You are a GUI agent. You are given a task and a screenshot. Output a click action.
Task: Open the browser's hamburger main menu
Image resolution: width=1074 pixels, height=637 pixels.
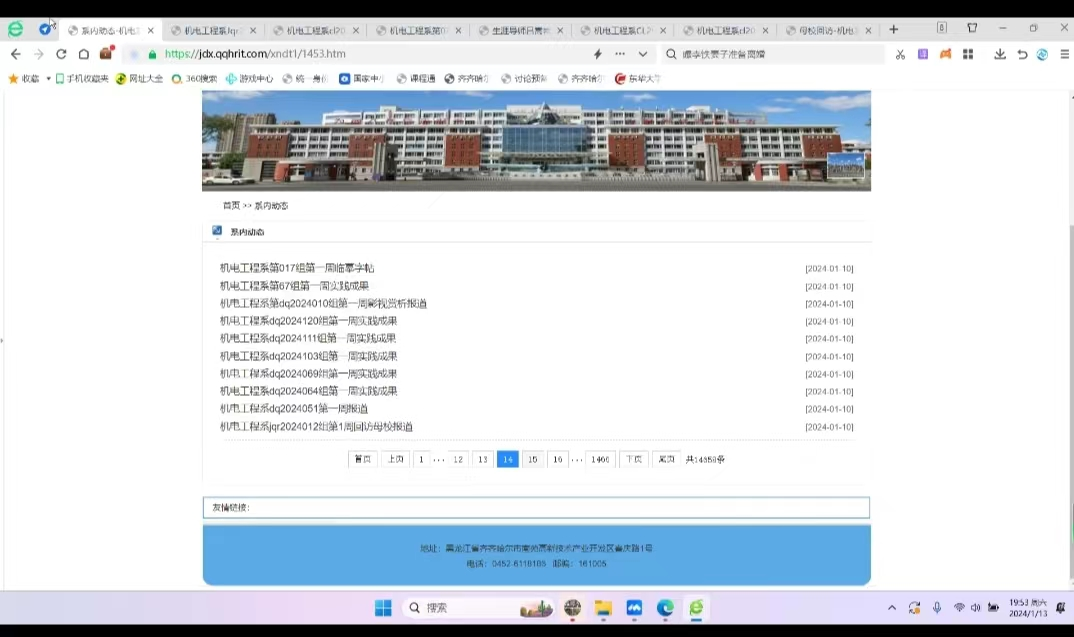pos(1064,54)
